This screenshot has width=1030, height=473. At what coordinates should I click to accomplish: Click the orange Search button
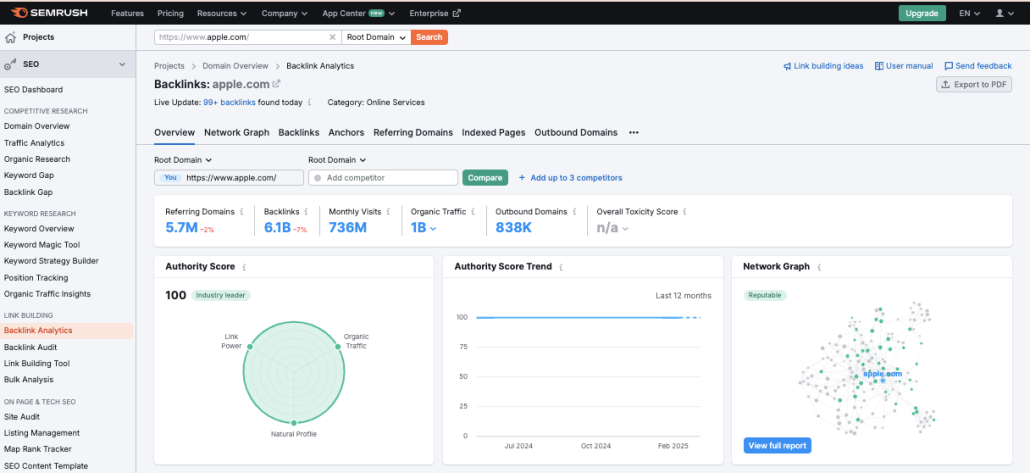[430, 37]
